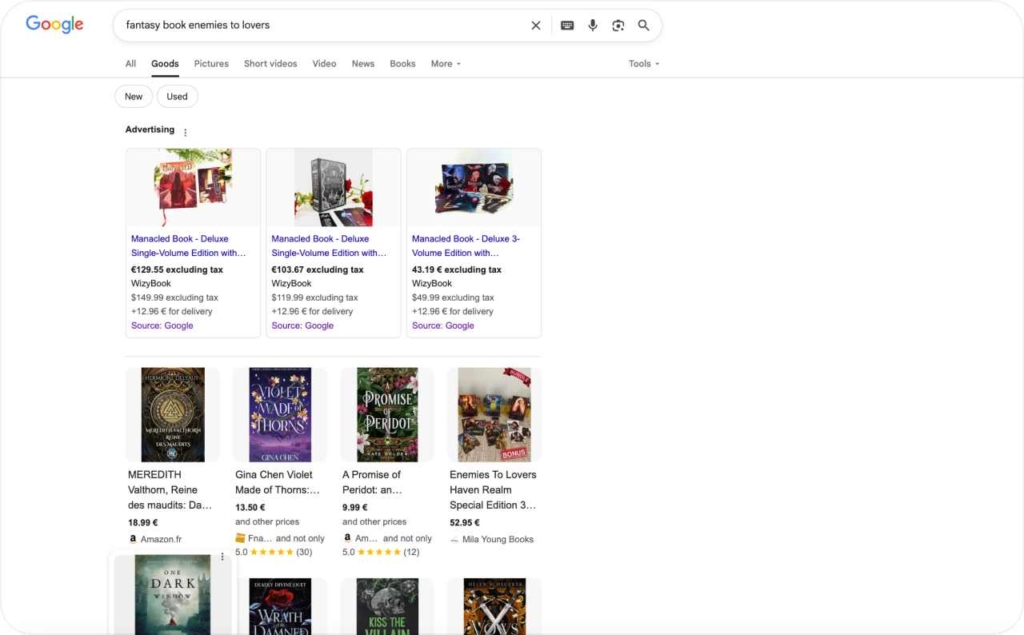Click inside the search input field

pos(320,25)
